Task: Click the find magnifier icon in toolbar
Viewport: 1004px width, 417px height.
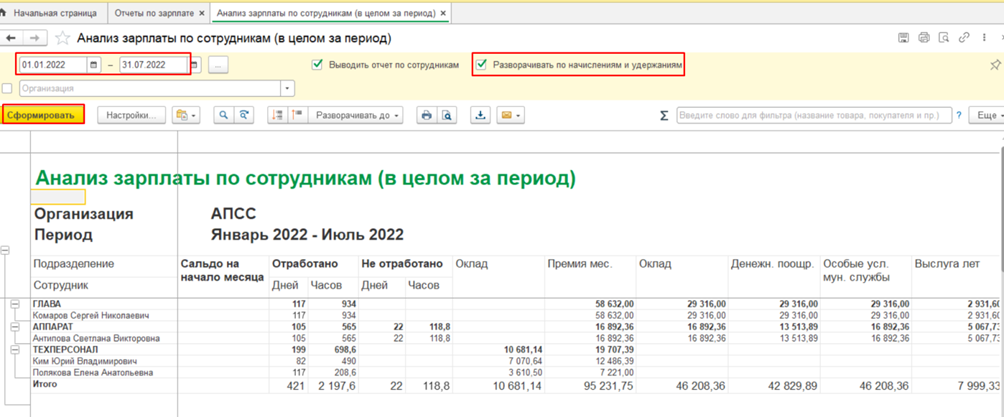Action: [223, 115]
